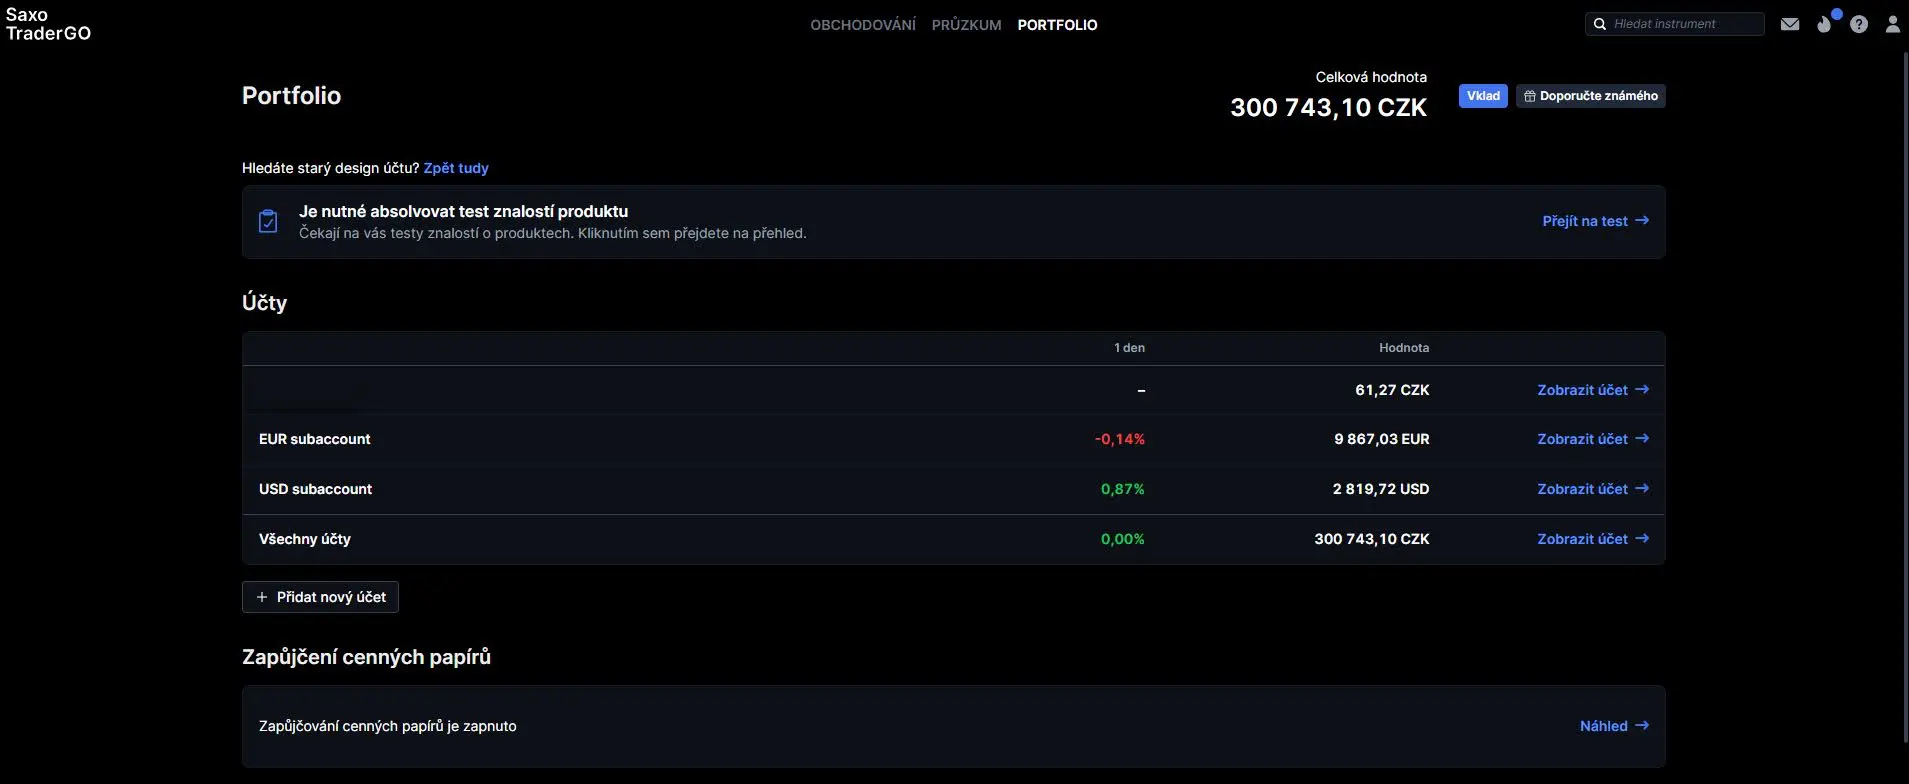Switch to the OBCHODOVÁNÍ tab
The width and height of the screenshot is (1909, 784).
point(862,25)
